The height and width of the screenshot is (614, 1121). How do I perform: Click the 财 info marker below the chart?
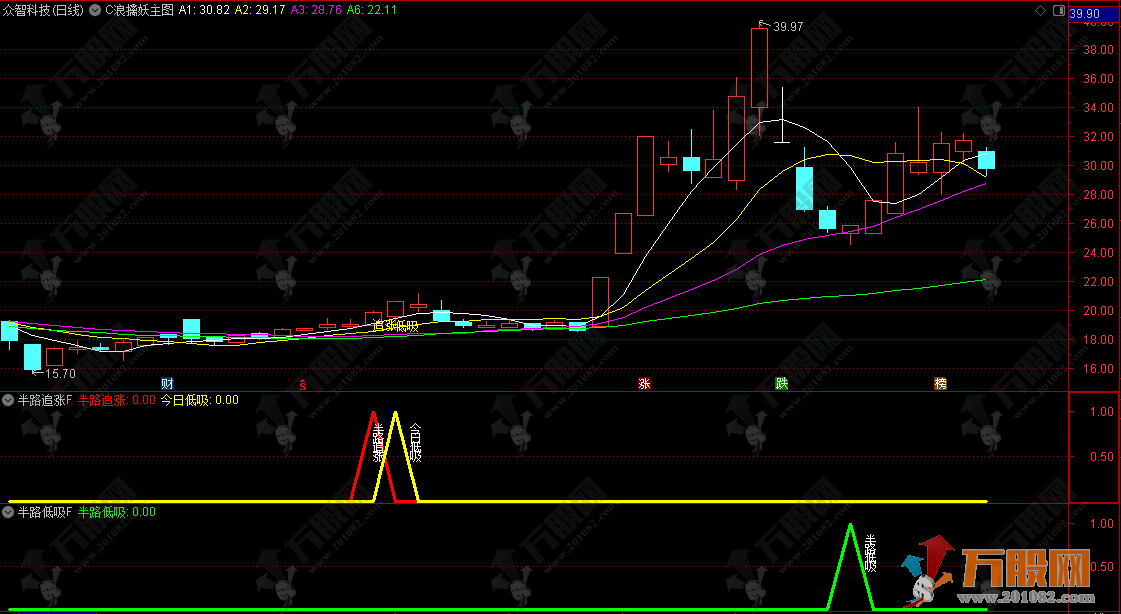(167, 384)
